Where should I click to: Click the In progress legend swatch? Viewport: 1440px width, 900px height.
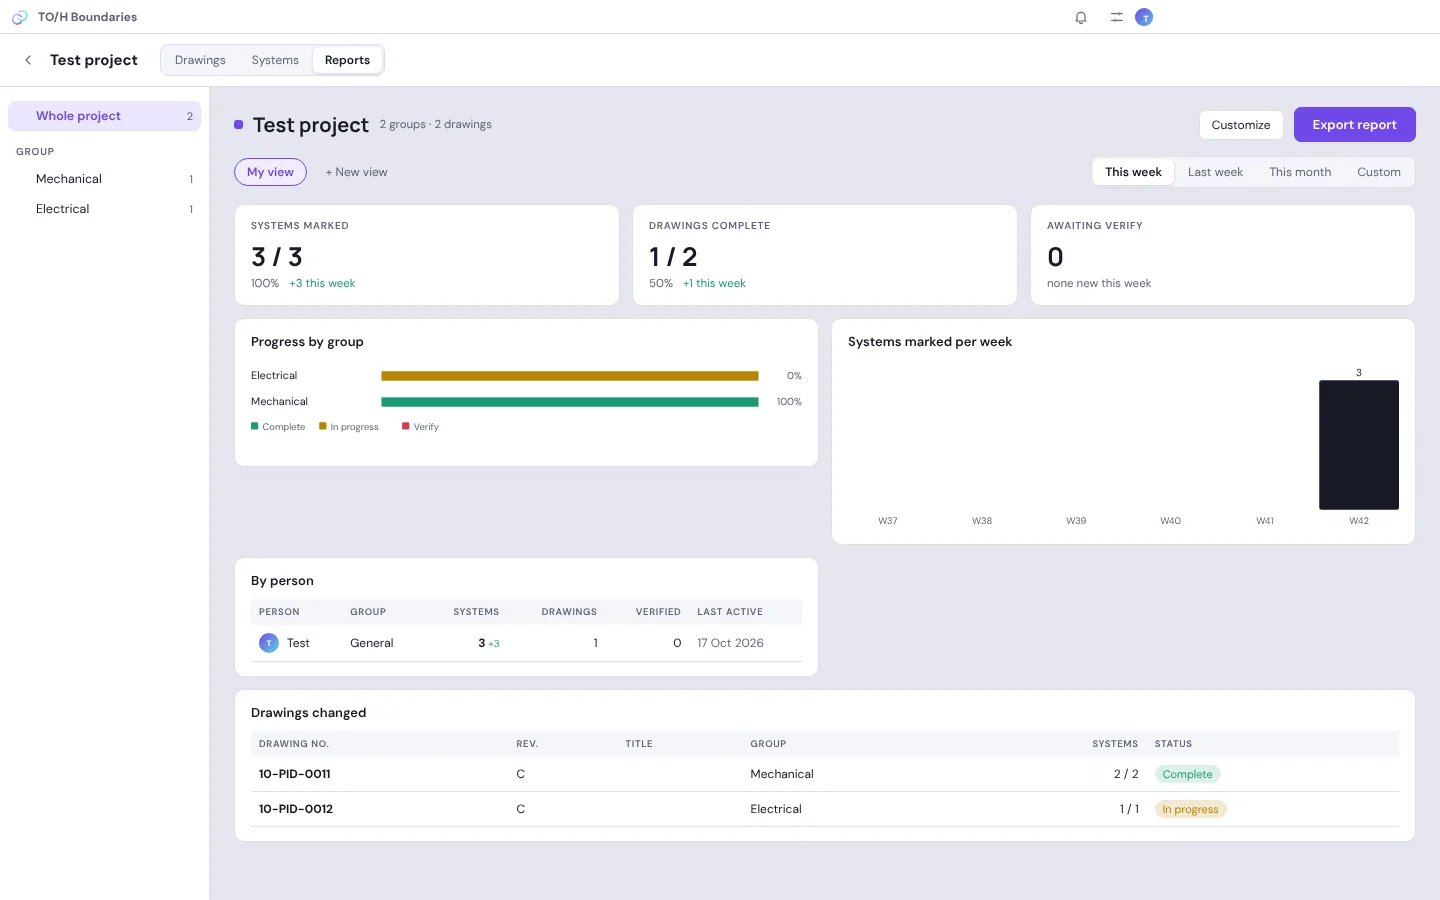(322, 426)
